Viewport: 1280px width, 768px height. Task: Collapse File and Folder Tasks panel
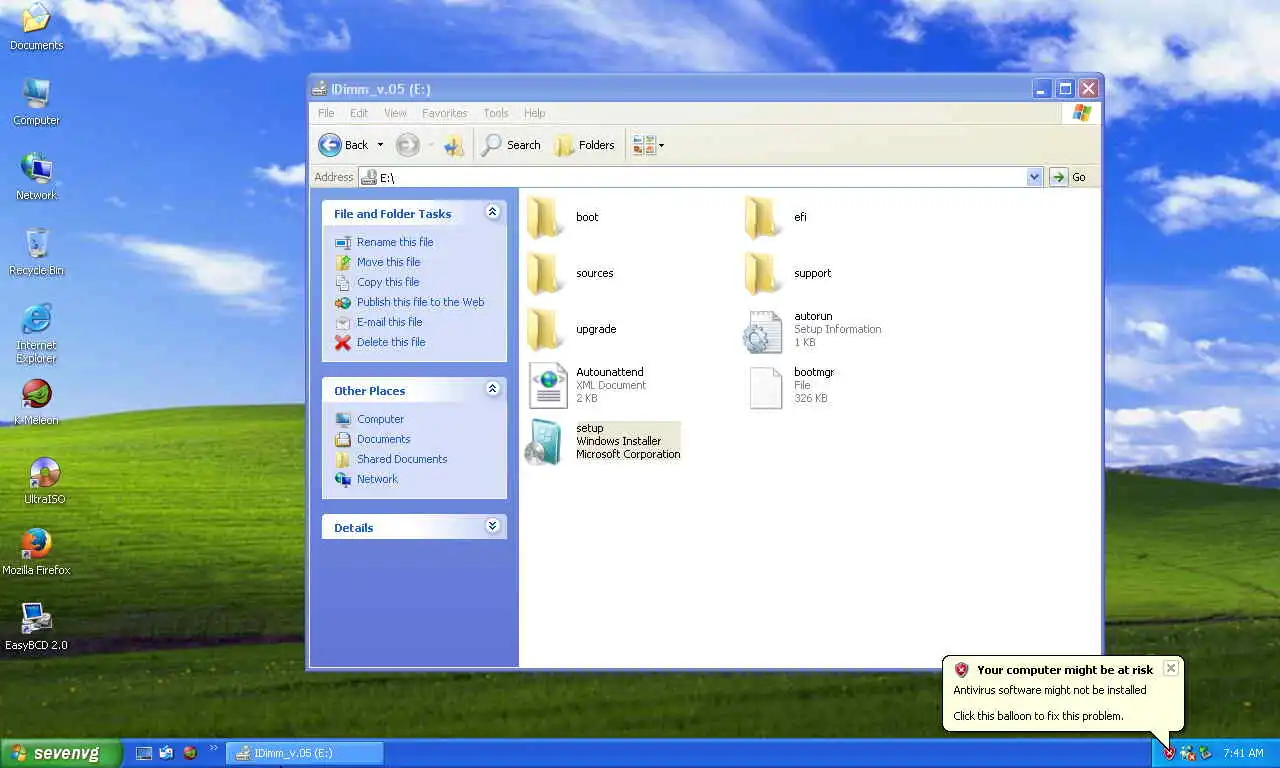coord(492,212)
